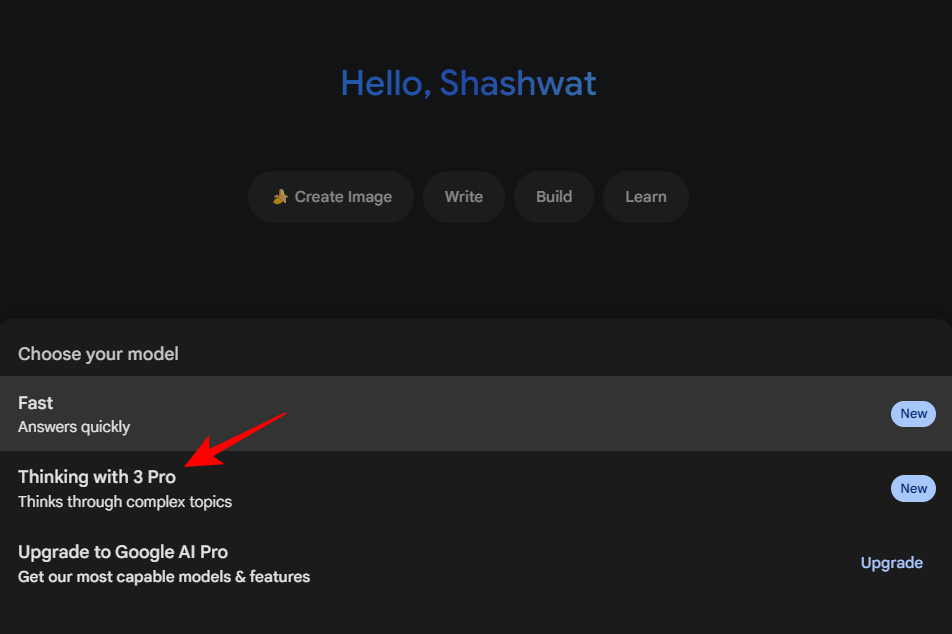This screenshot has width=952, height=634.
Task: Click the 'Thinks through complex topics' description
Action: [x=125, y=502]
